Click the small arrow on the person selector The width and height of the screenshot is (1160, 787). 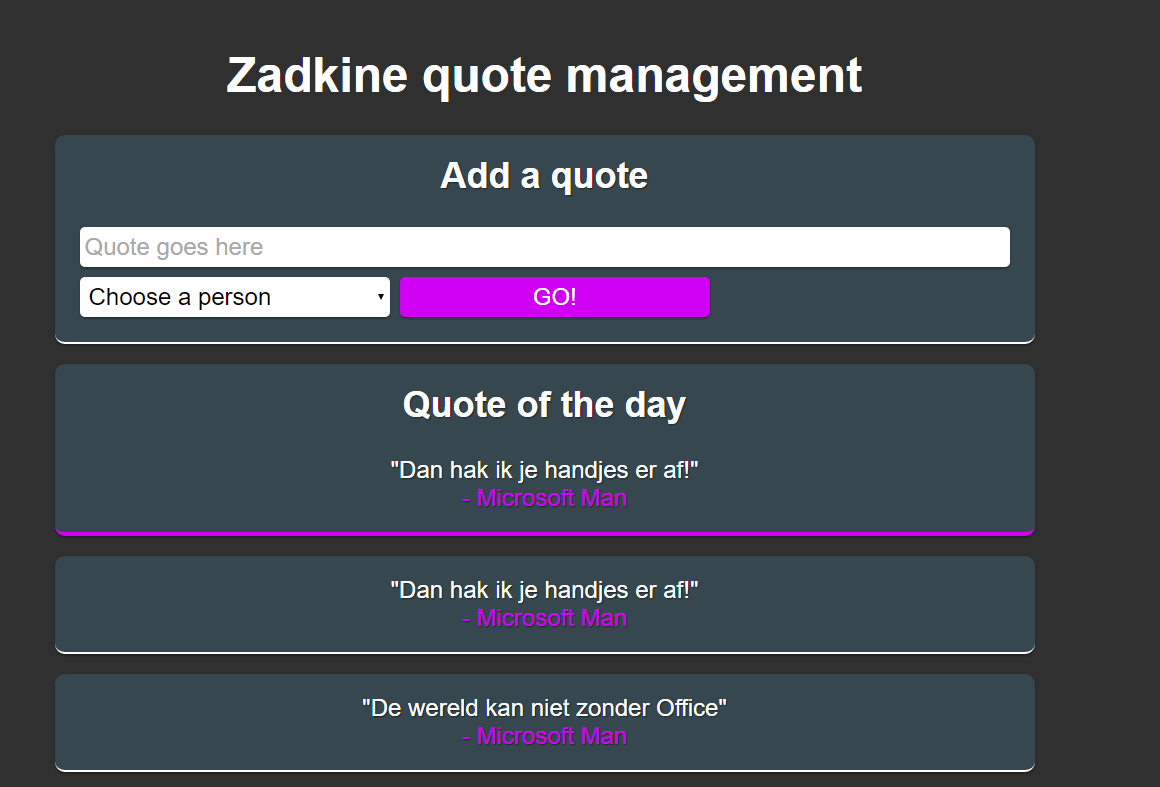(x=380, y=297)
